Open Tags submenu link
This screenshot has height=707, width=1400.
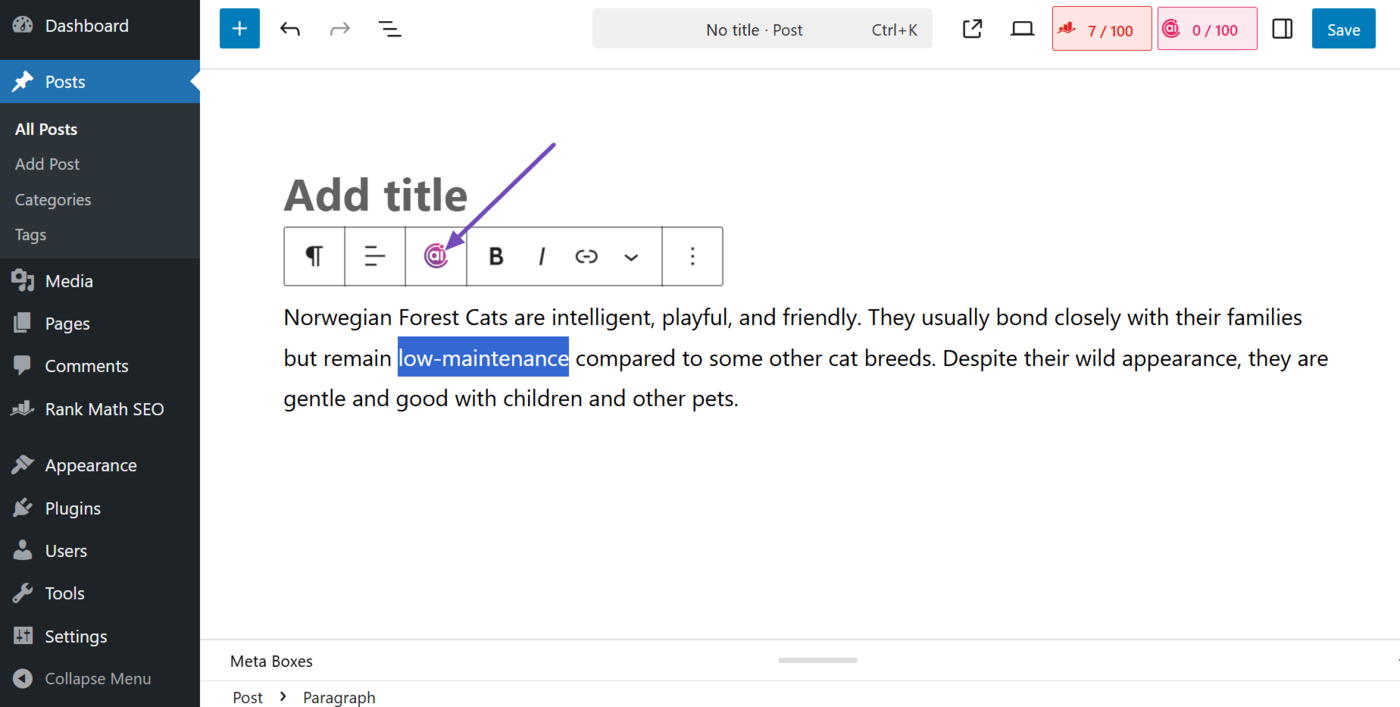coord(31,235)
